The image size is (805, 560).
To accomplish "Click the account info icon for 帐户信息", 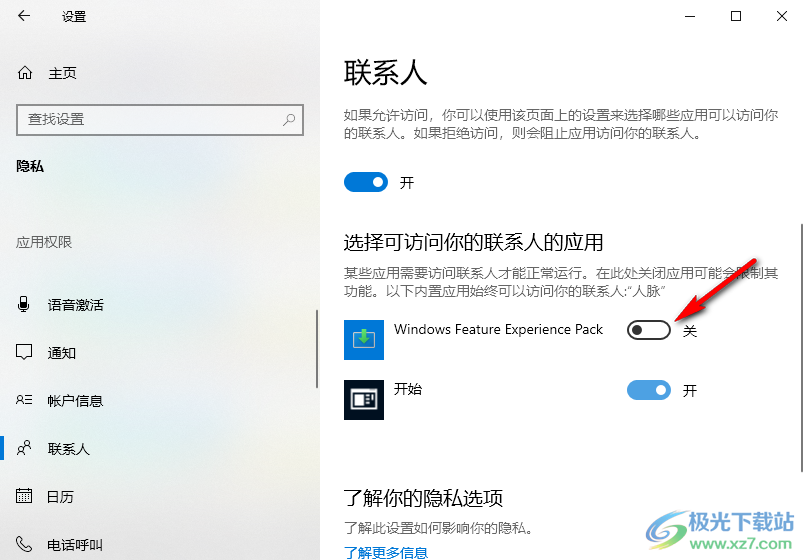I will [x=24, y=400].
